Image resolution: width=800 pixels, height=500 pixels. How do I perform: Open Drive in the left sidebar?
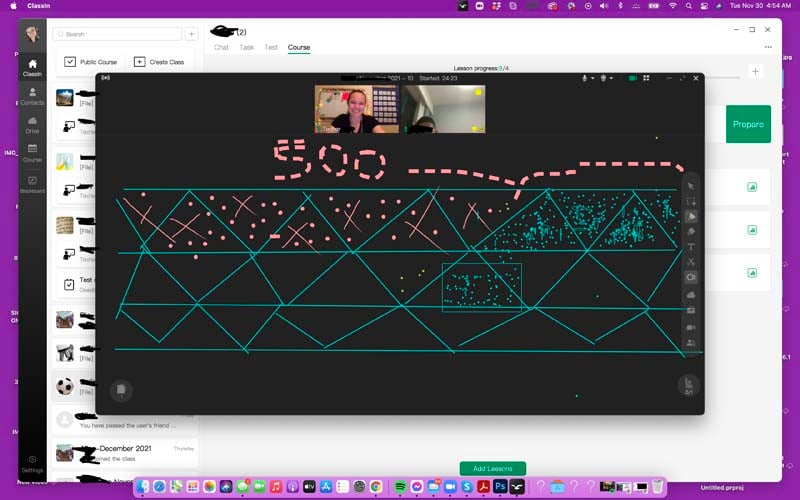coord(33,124)
